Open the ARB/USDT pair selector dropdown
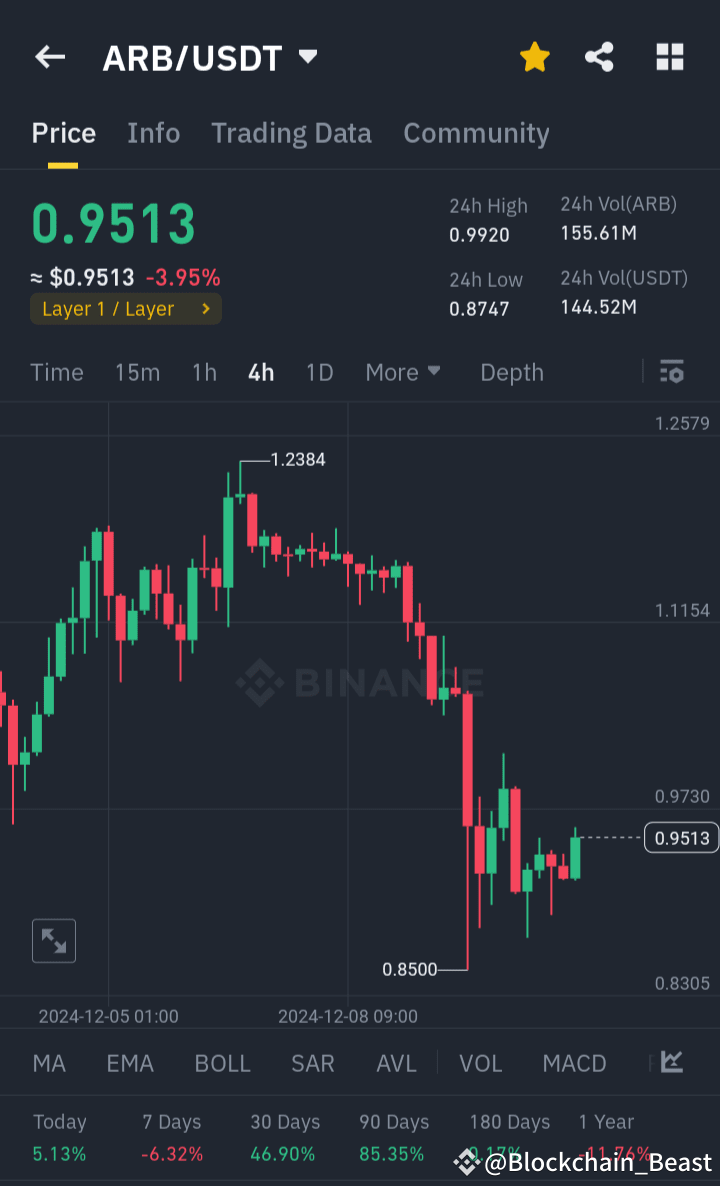Screen dimensions: 720x1186 pyautogui.click(x=308, y=57)
